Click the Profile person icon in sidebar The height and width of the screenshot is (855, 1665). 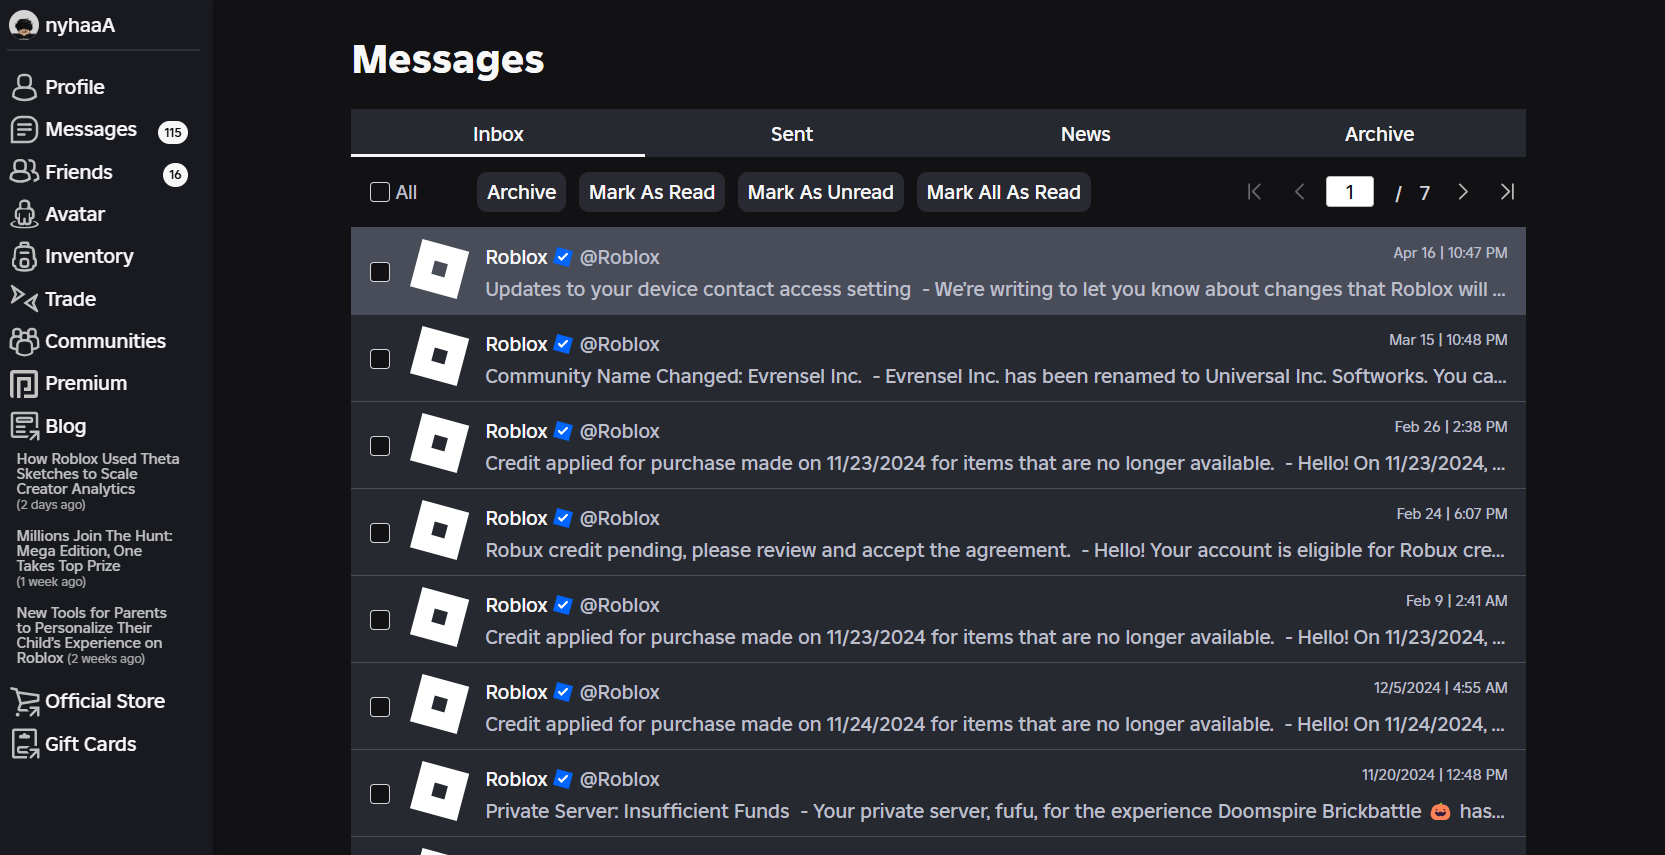click(x=24, y=87)
